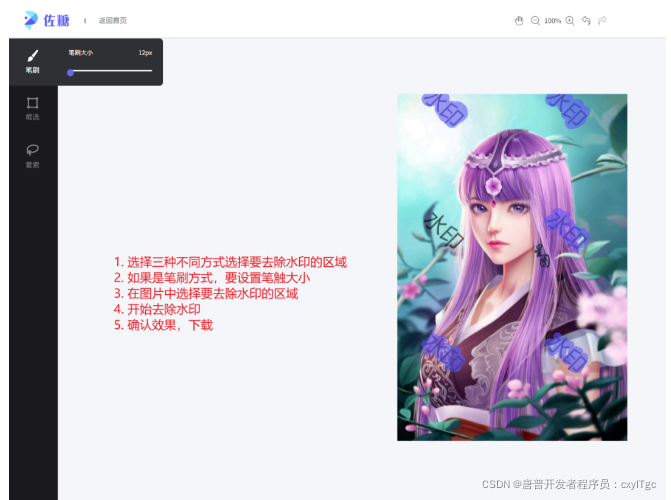Click the 佐糖 logo
671x500 pixels.
[47, 20]
